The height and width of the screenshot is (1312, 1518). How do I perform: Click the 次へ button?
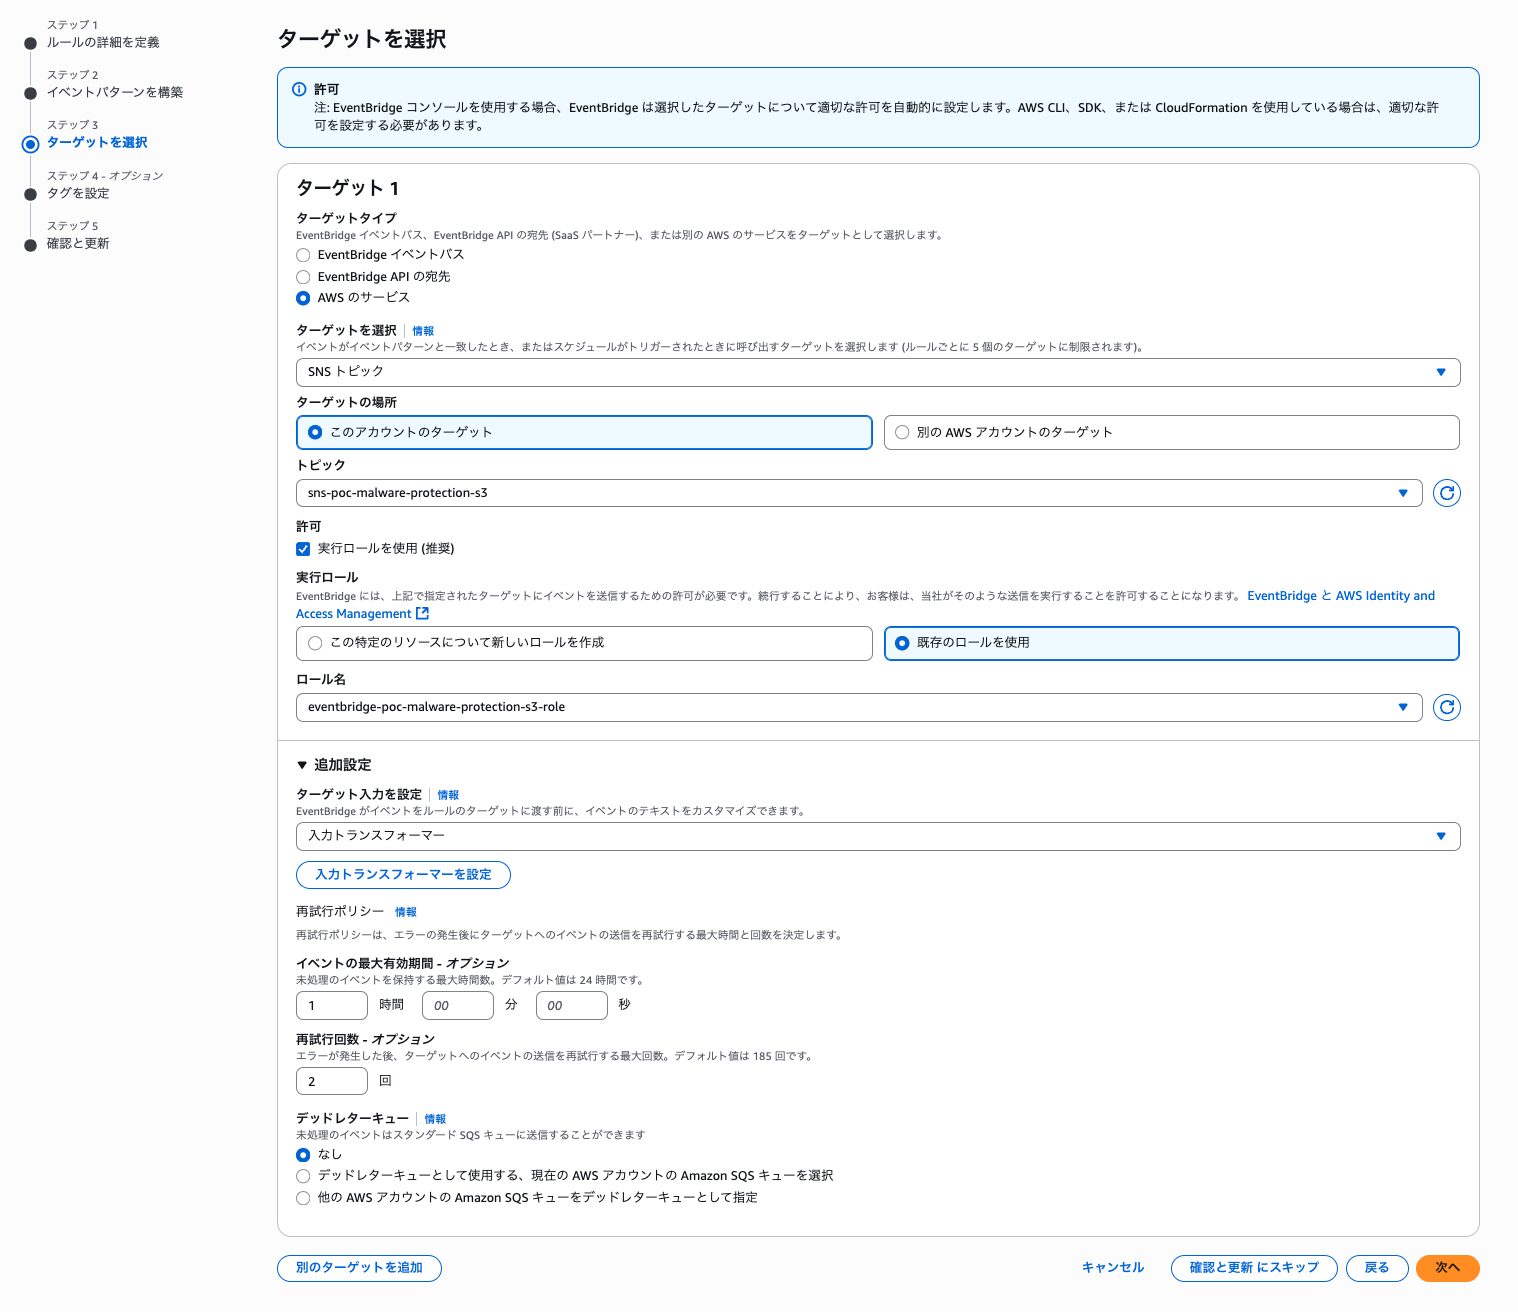pyautogui.click(x=1447, y=1268)
